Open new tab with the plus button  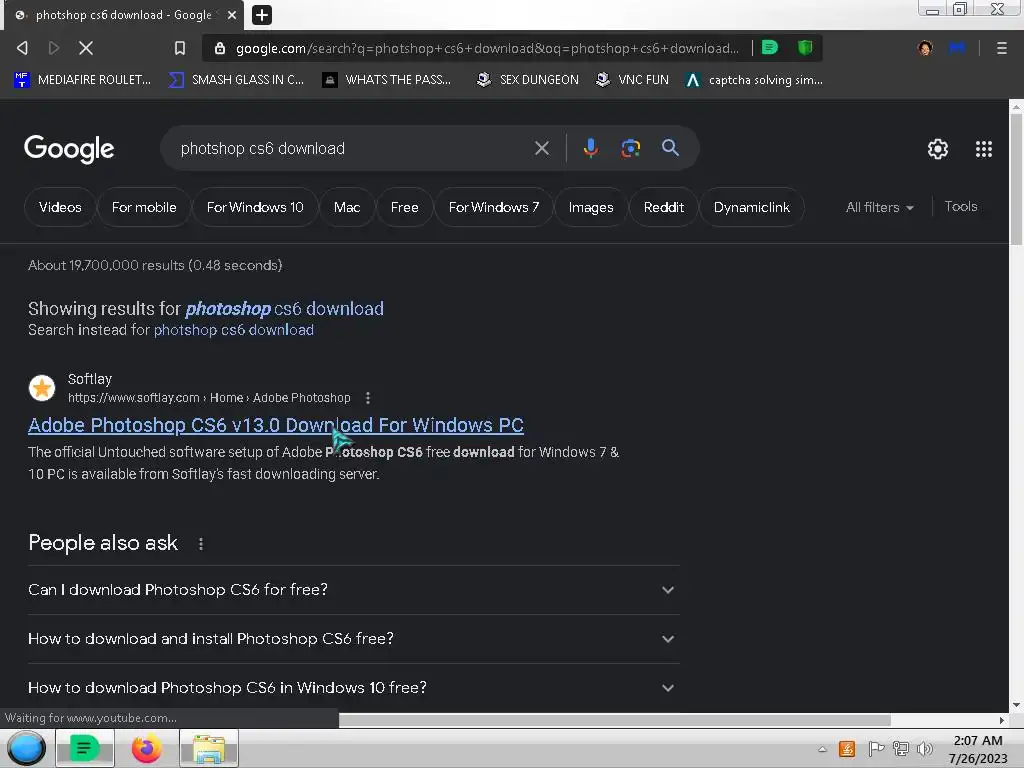261,14
